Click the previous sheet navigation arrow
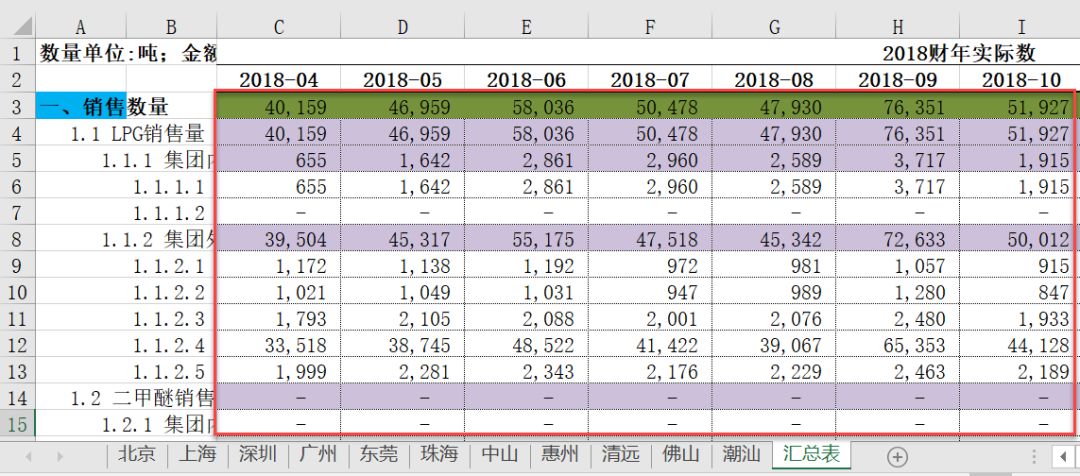 click(28, 456)
